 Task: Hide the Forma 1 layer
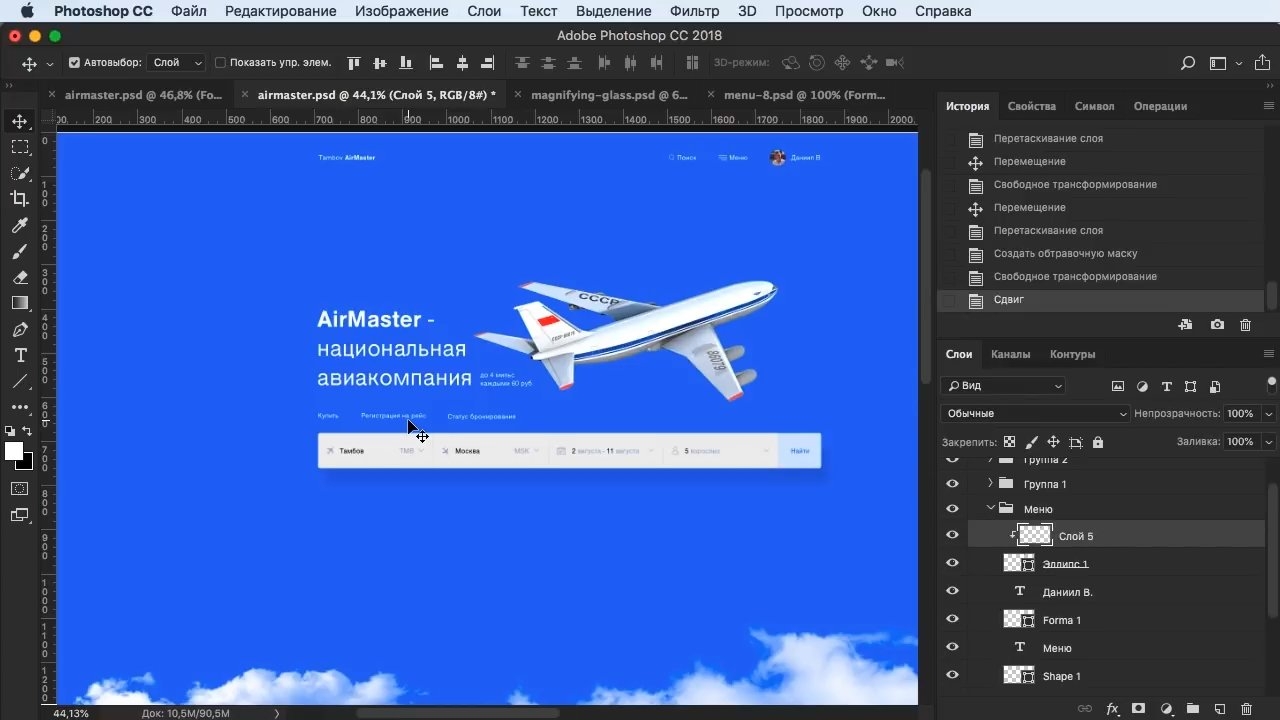point(952,620)
